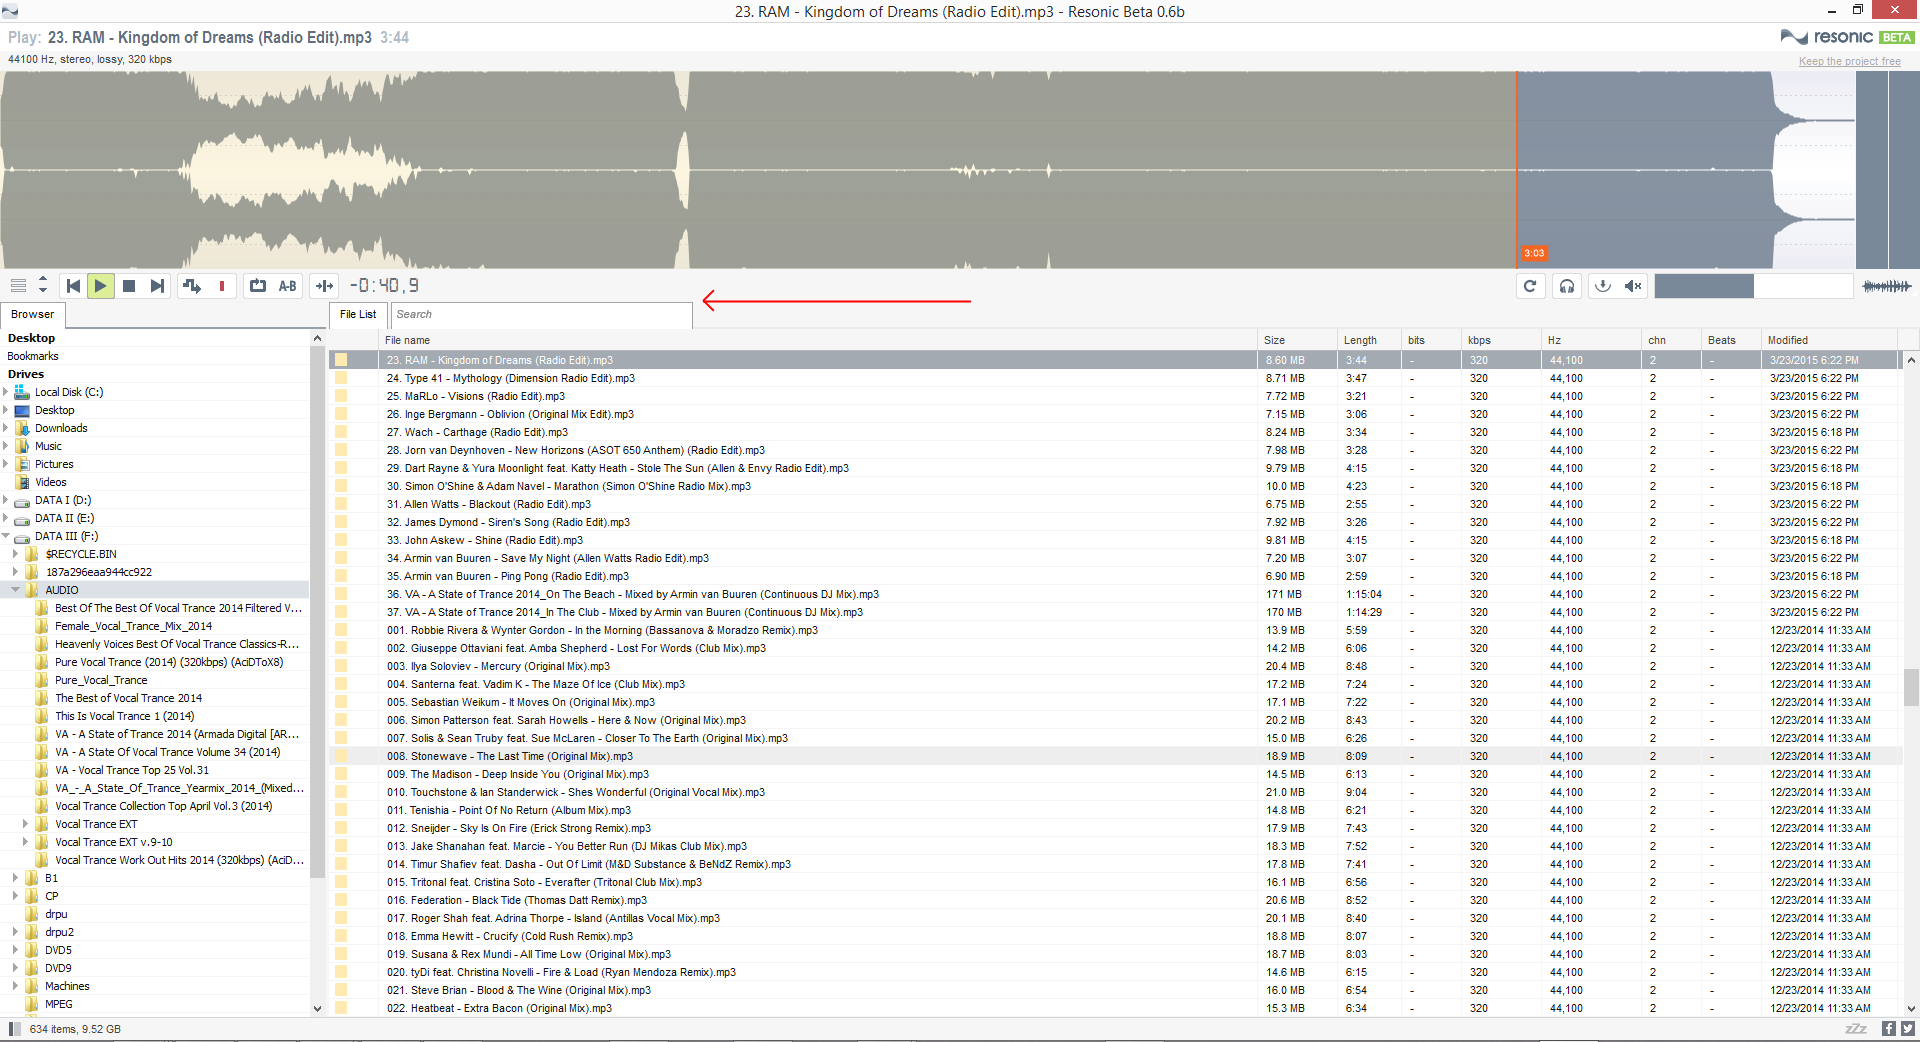Screen dimensions: 1920x1042
Task: Toggle the A-B loop button
Action: (288, 286)
